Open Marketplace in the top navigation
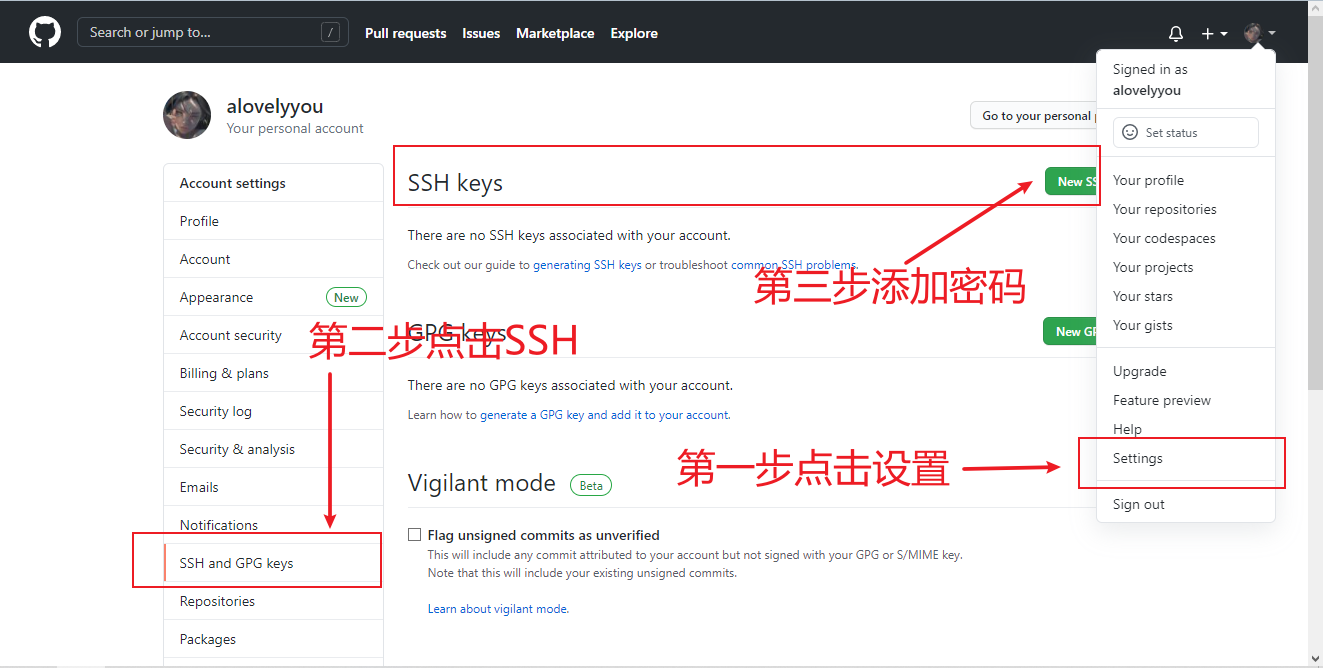 point(555,33)
